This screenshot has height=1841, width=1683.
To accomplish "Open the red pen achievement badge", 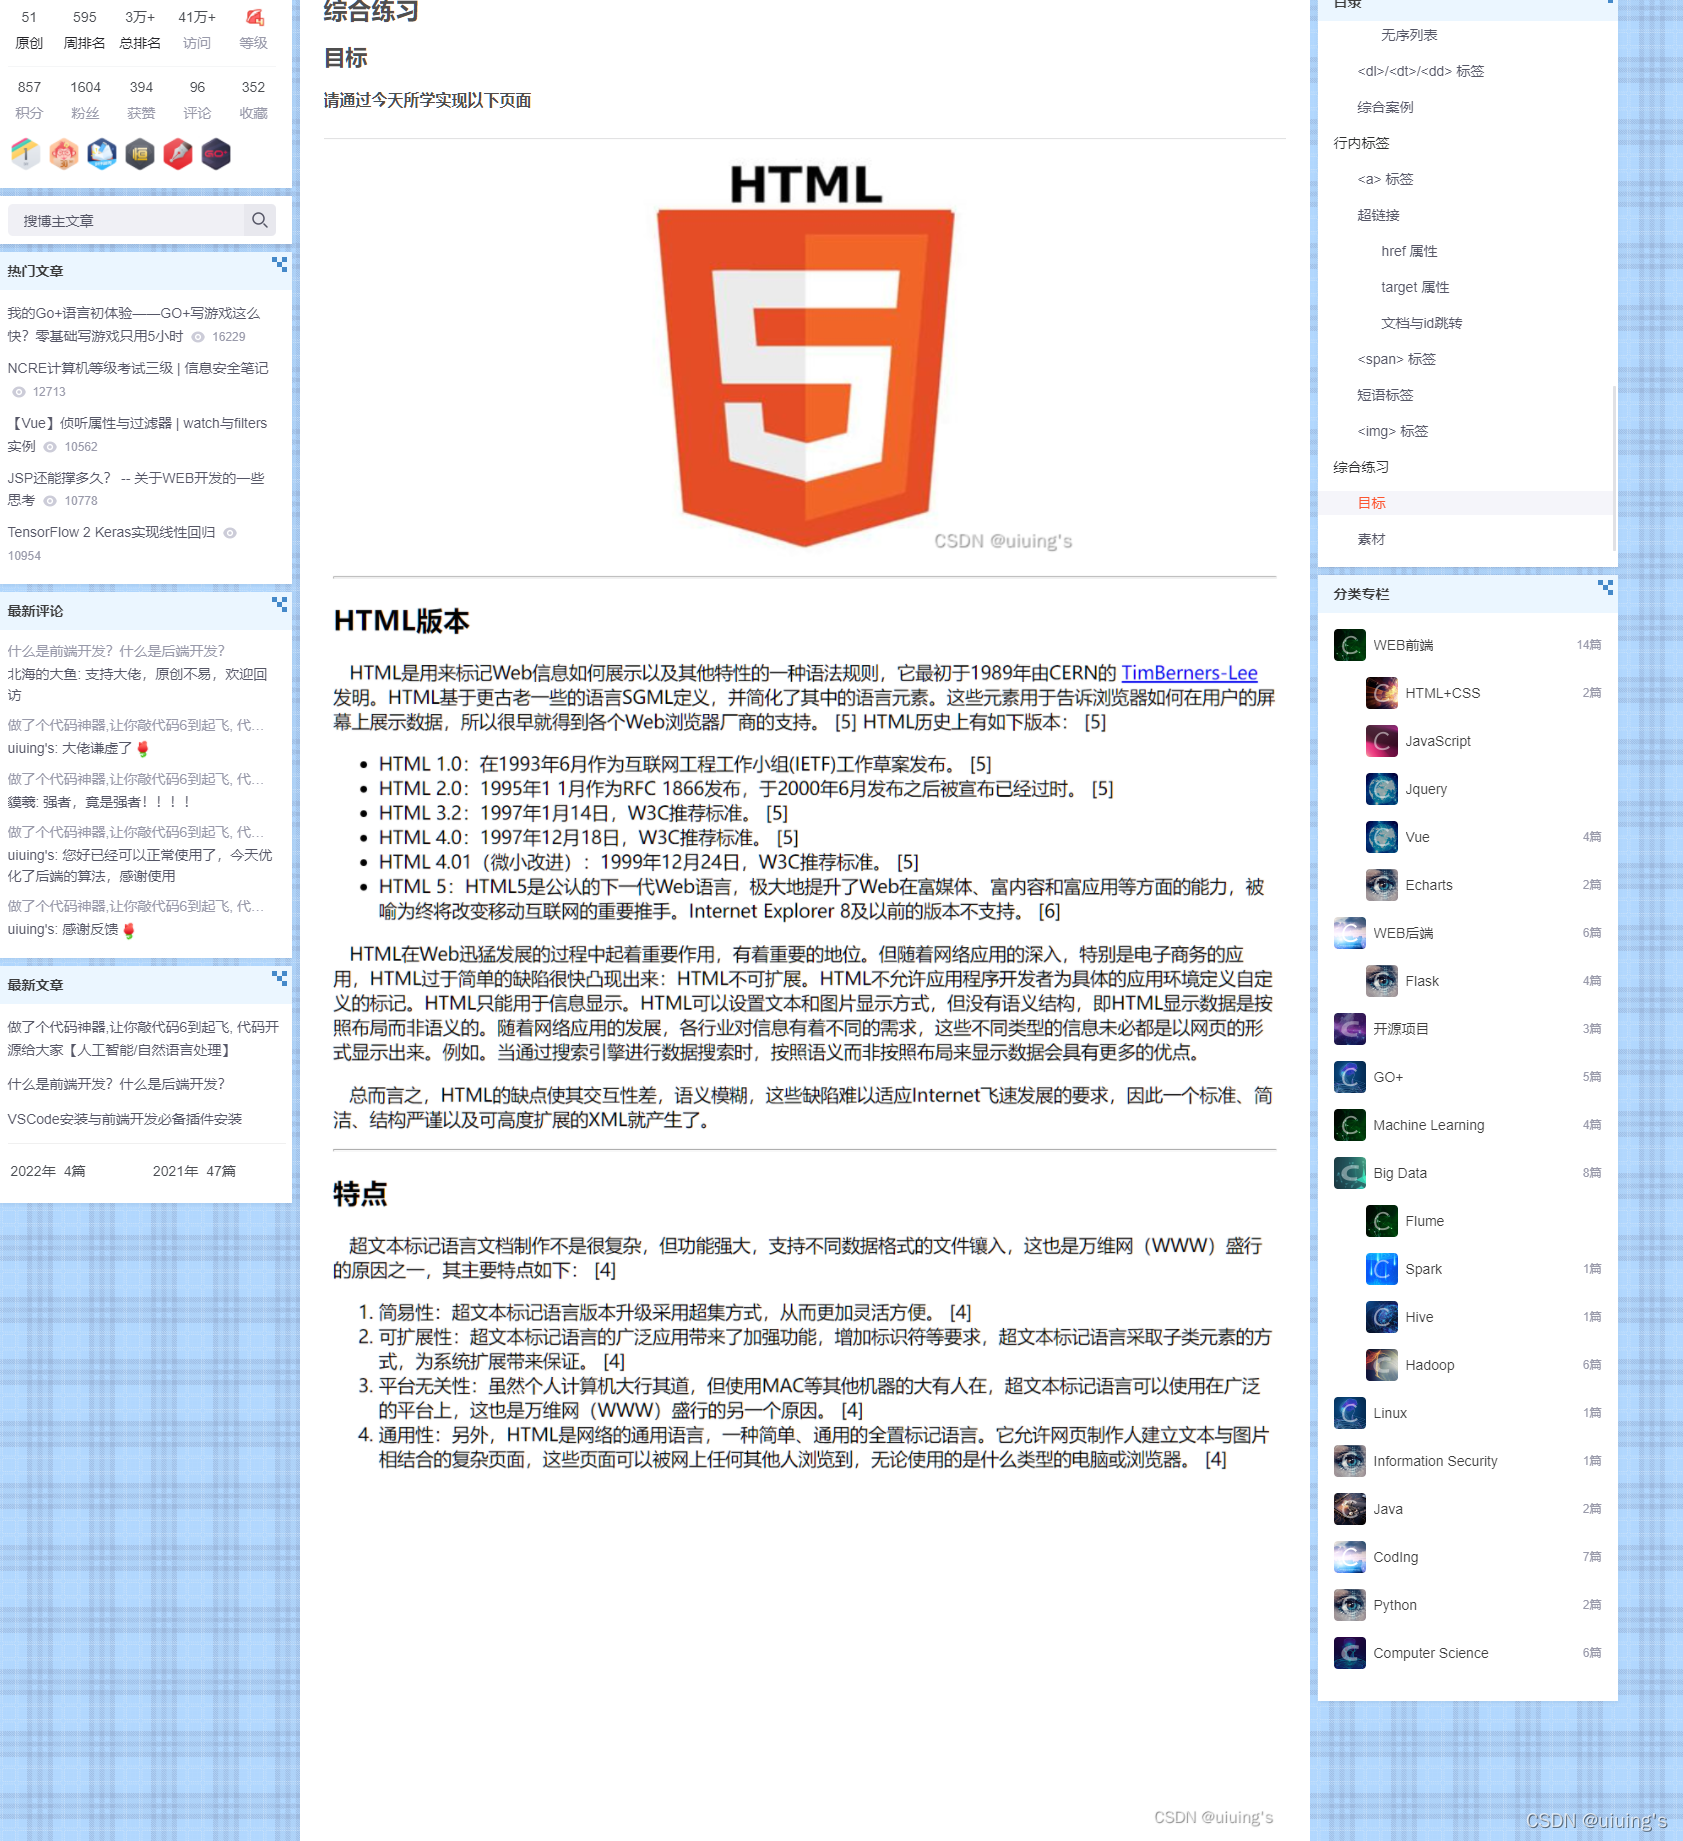I will point(178,153).
